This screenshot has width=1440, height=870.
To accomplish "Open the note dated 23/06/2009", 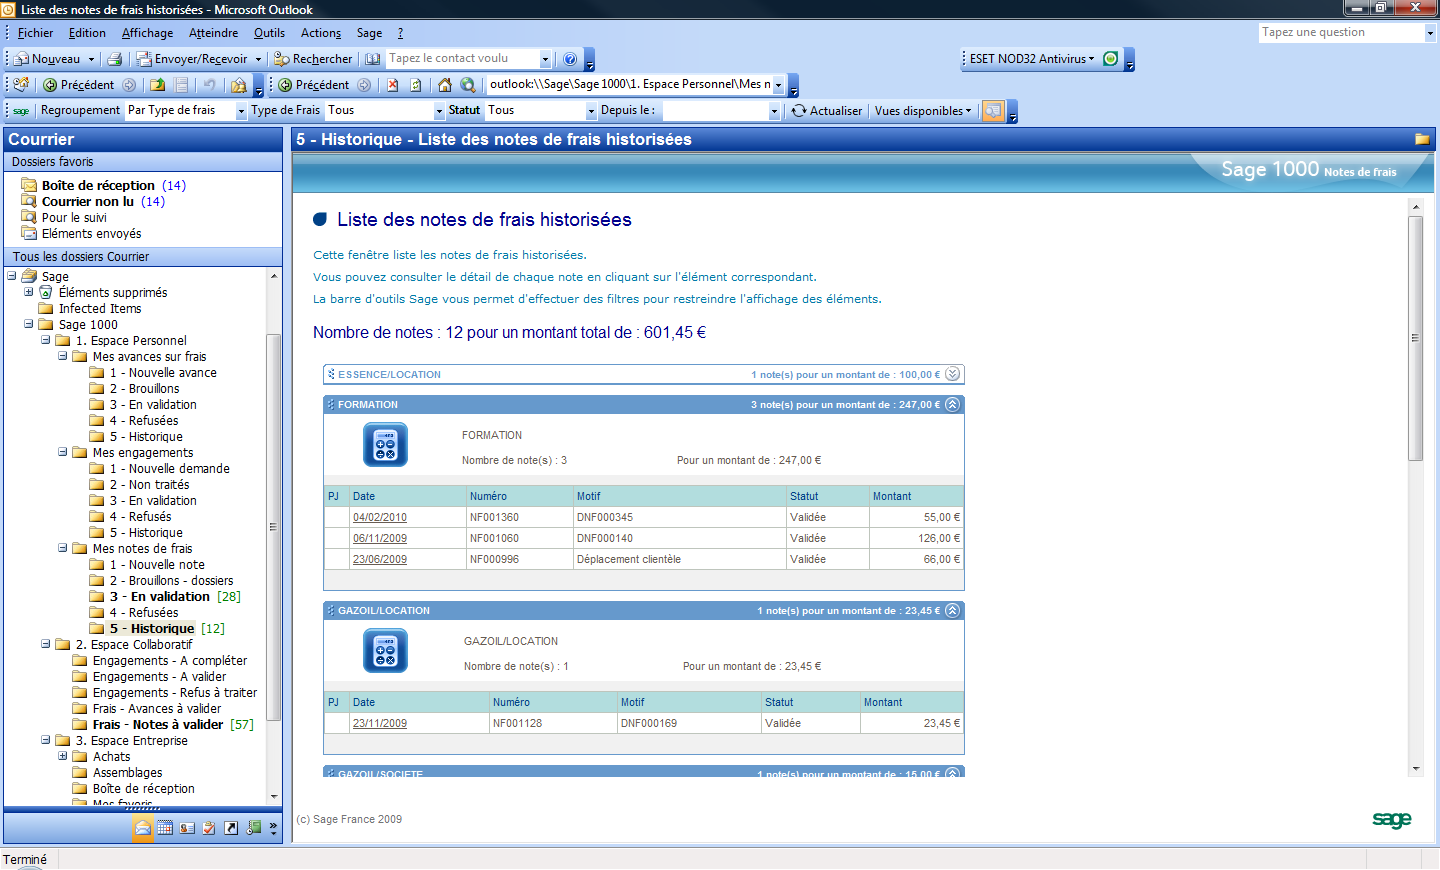I will pos(380,559).
